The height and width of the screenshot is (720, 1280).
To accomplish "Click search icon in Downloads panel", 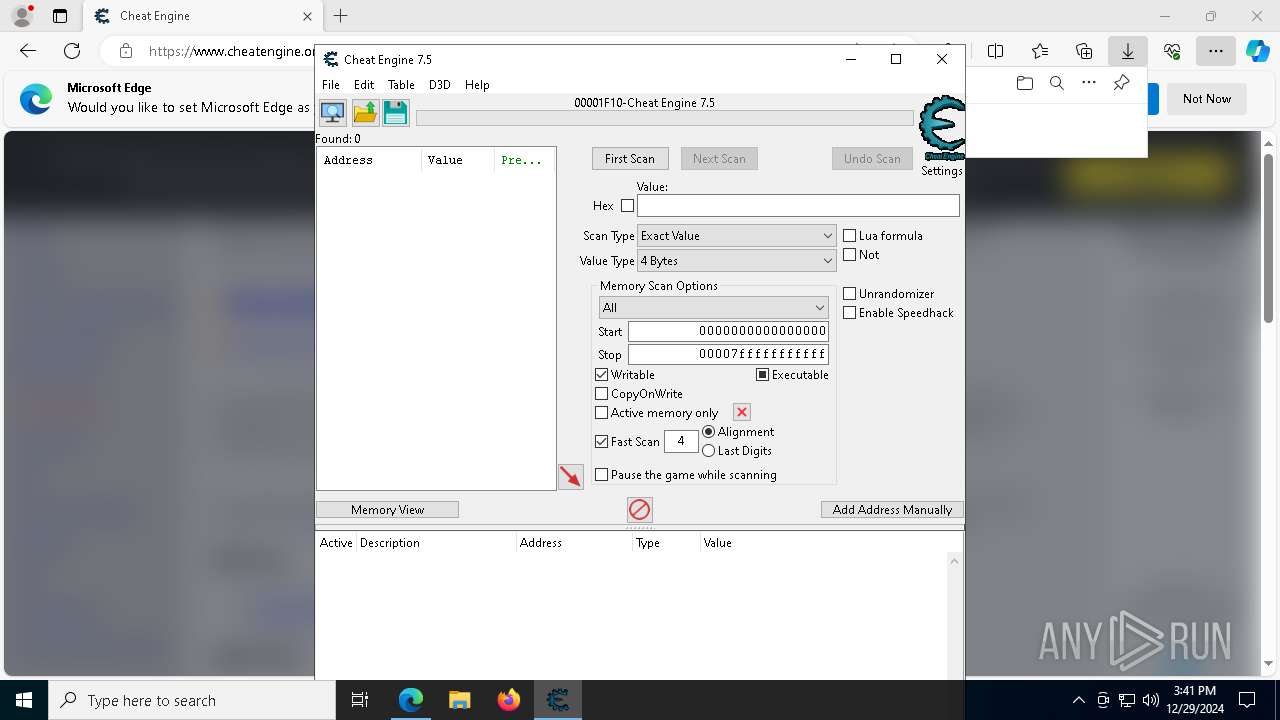I will coord(1057,83).
